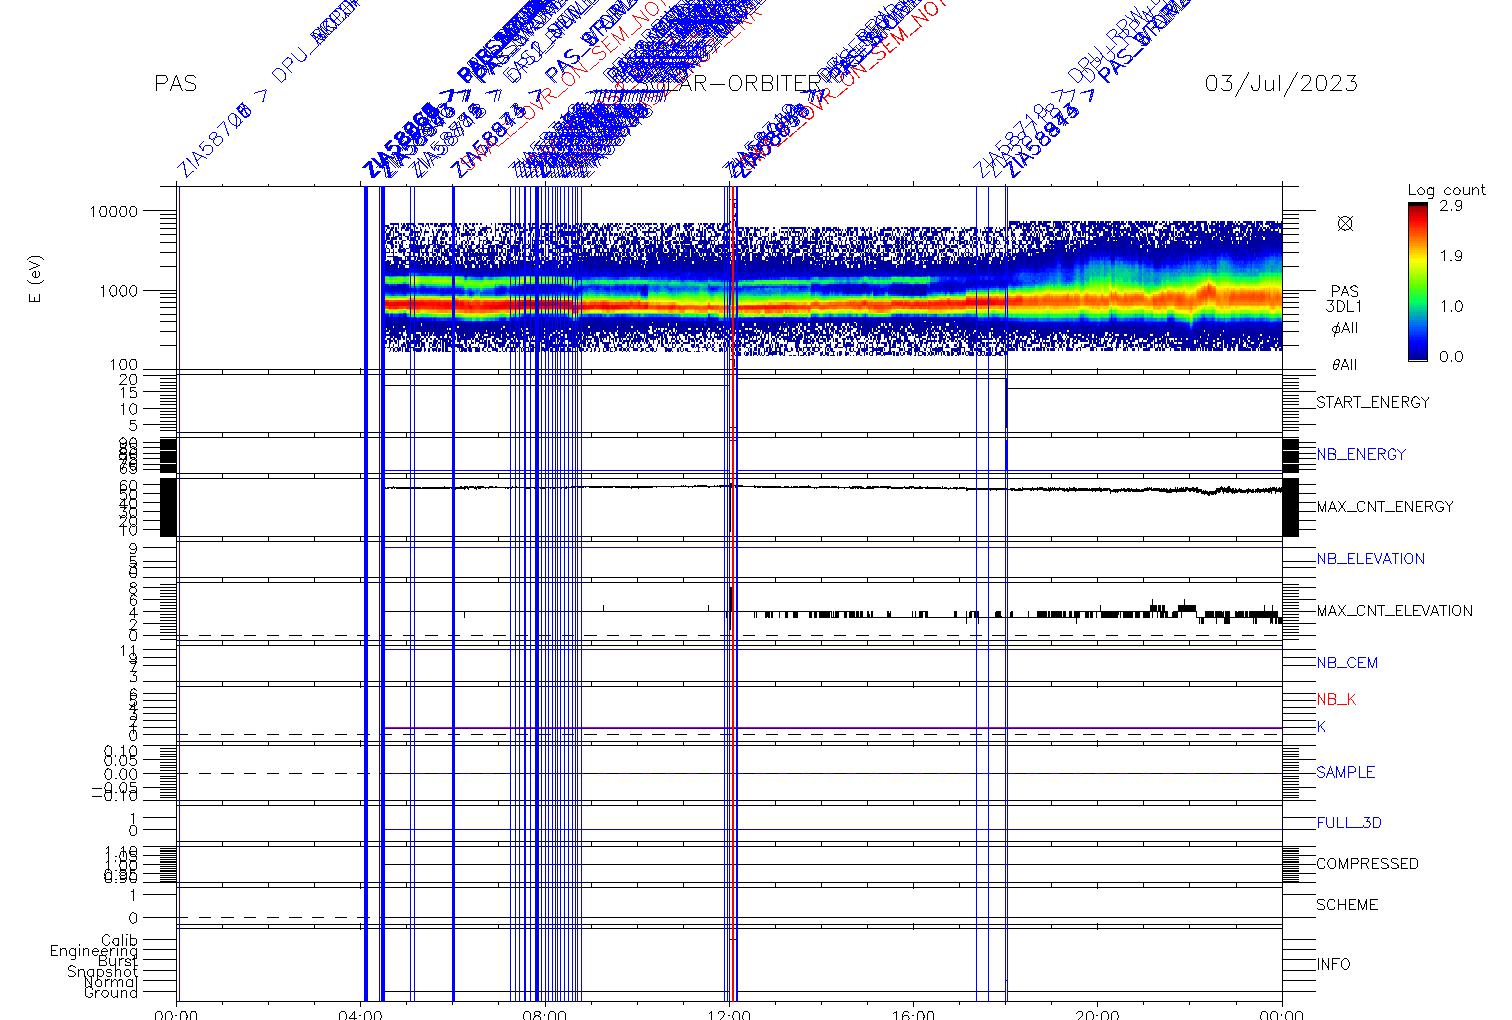Select the MAX_CNT_ELEVATION label
This screenshot has width=1512, height=1020.
pos(1394,610)
